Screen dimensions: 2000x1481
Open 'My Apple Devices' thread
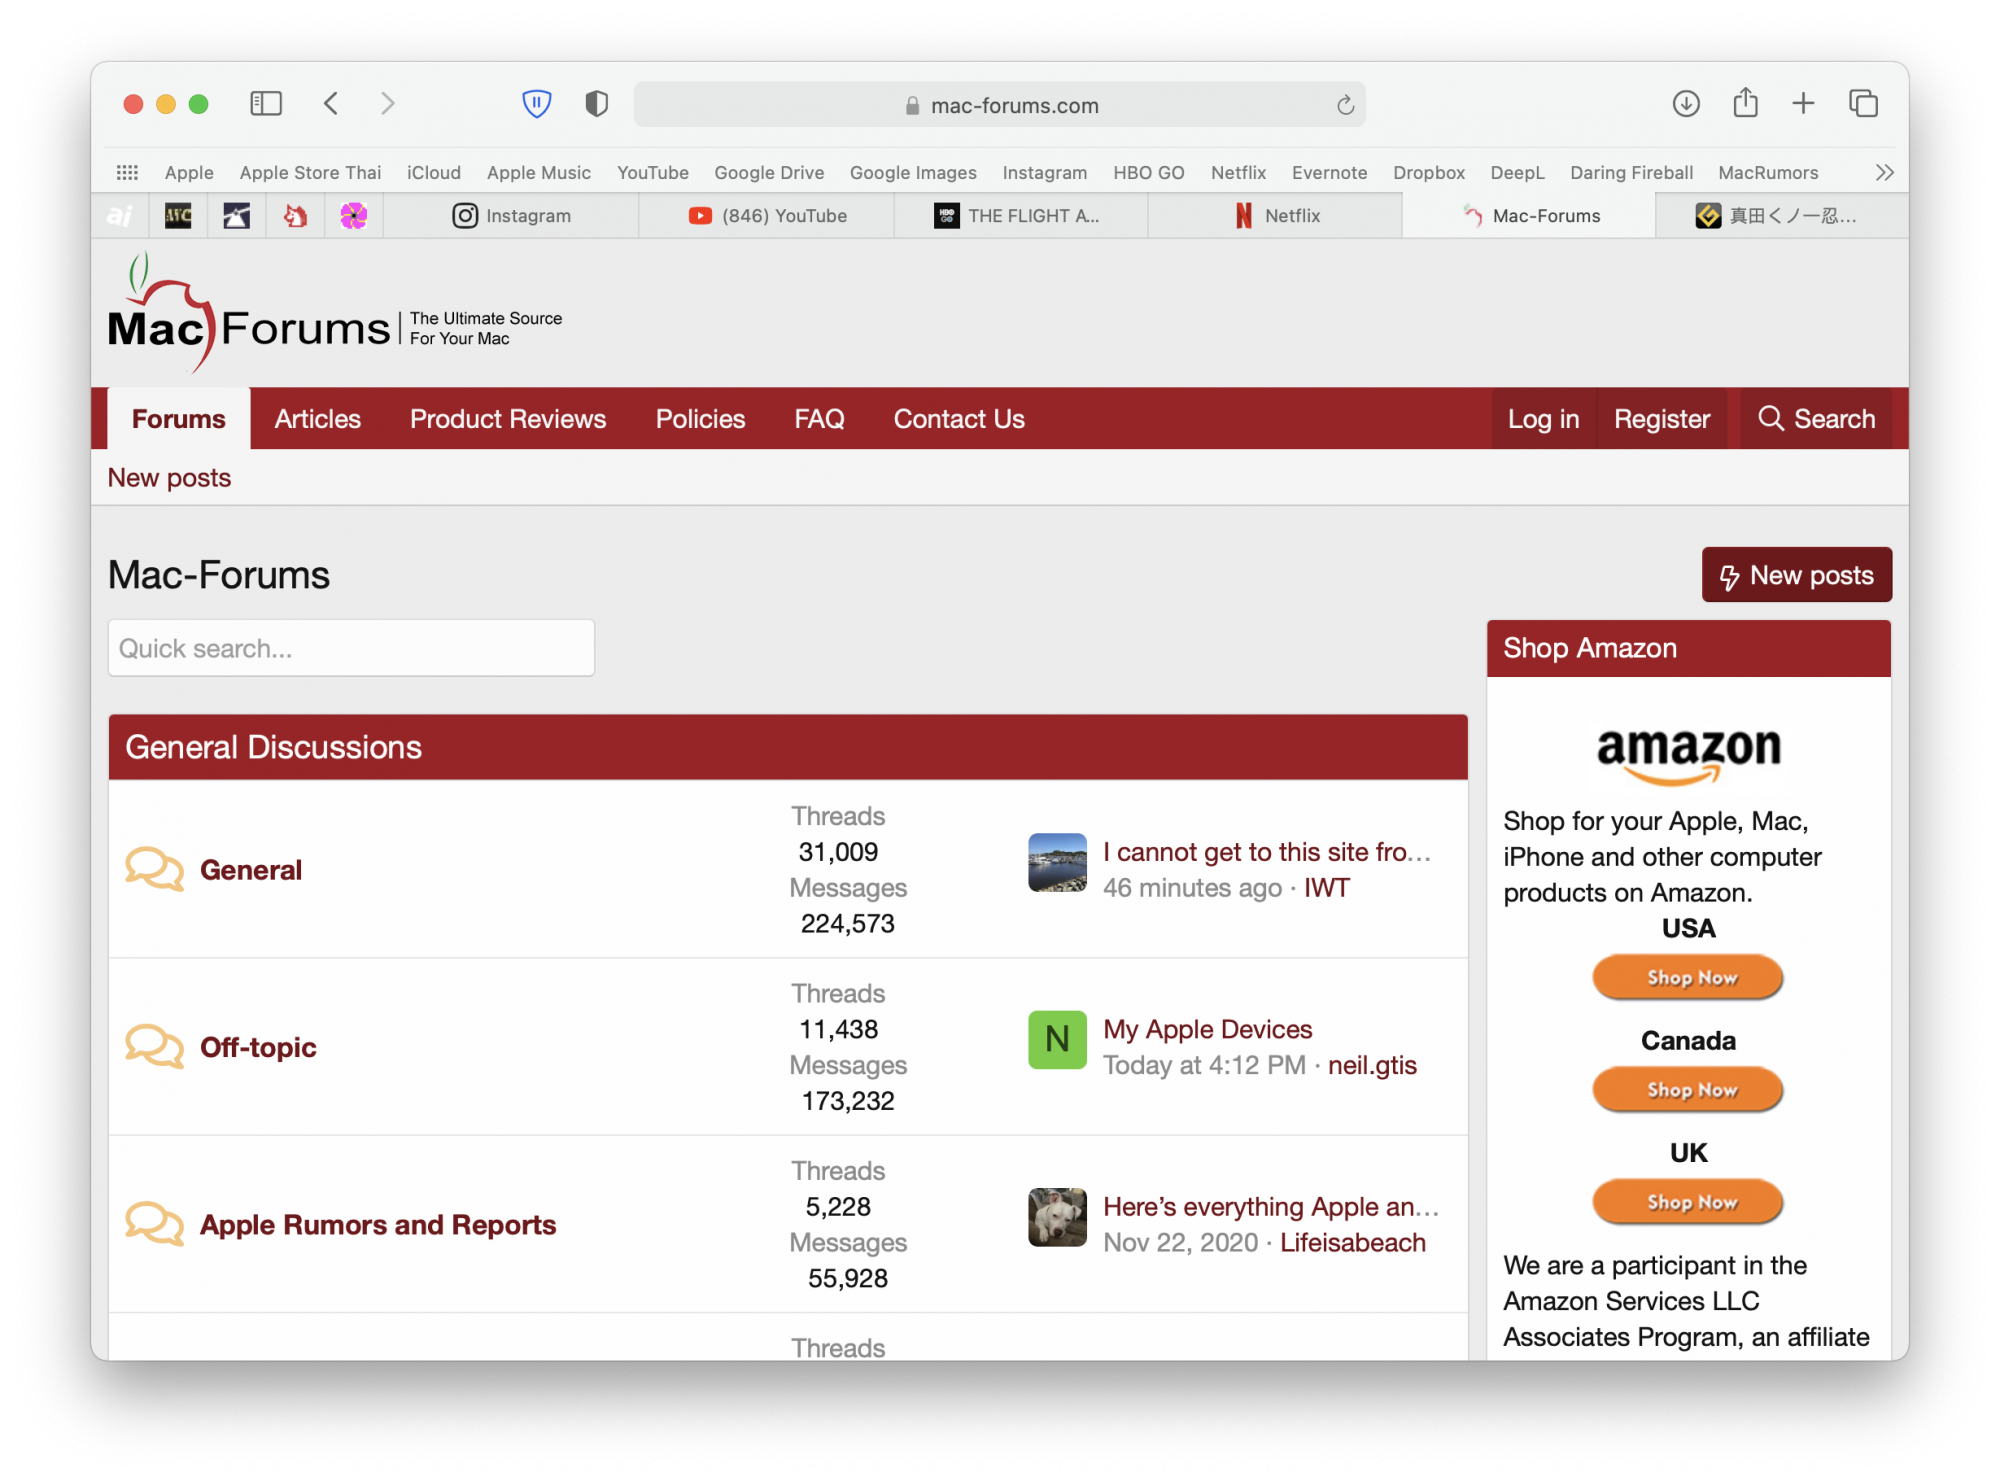pos(1207,1029)
